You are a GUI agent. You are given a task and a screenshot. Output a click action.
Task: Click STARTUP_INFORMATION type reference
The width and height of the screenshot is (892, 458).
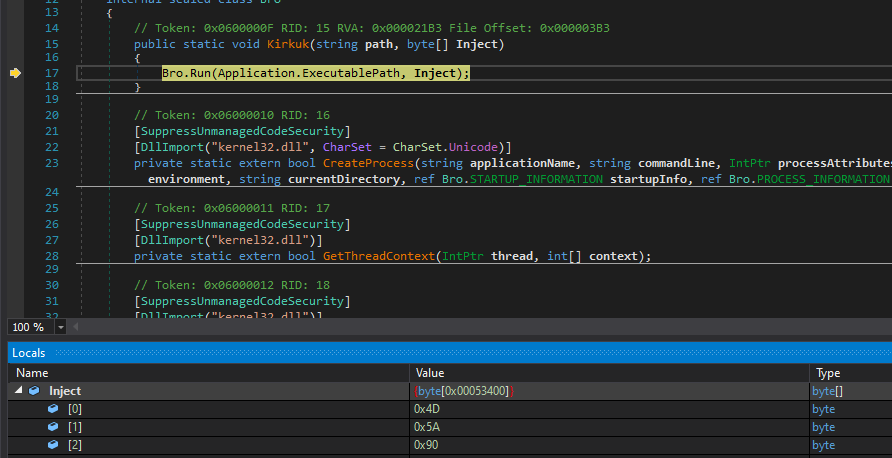pyautogui.click(x=536, y=179)
